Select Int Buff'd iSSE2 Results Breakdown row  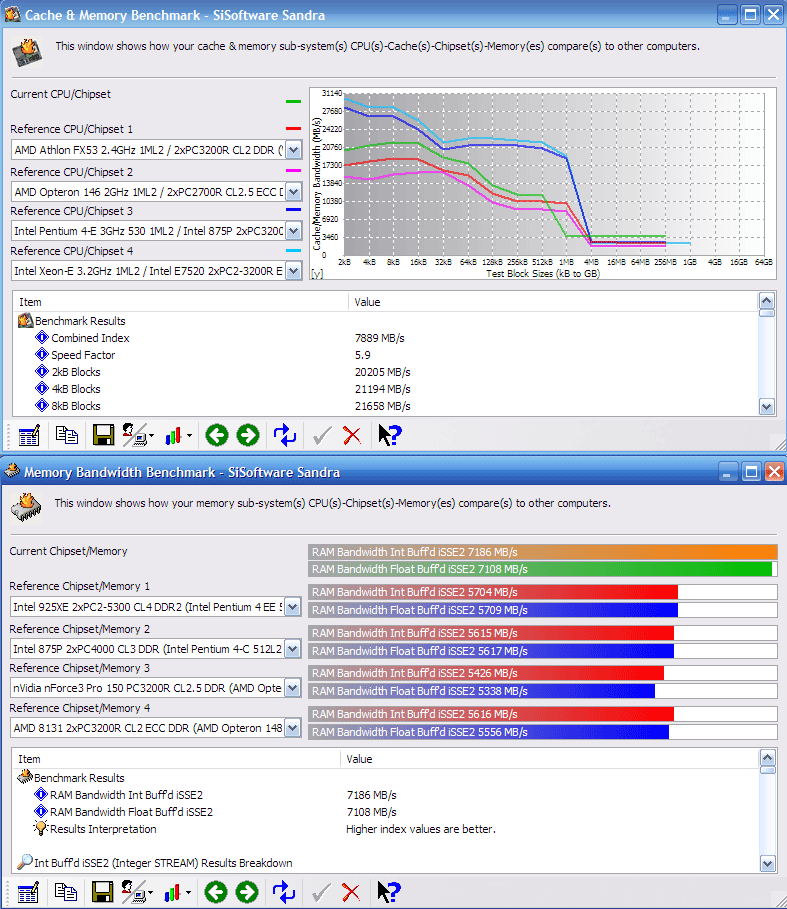(x=385, y=863)
